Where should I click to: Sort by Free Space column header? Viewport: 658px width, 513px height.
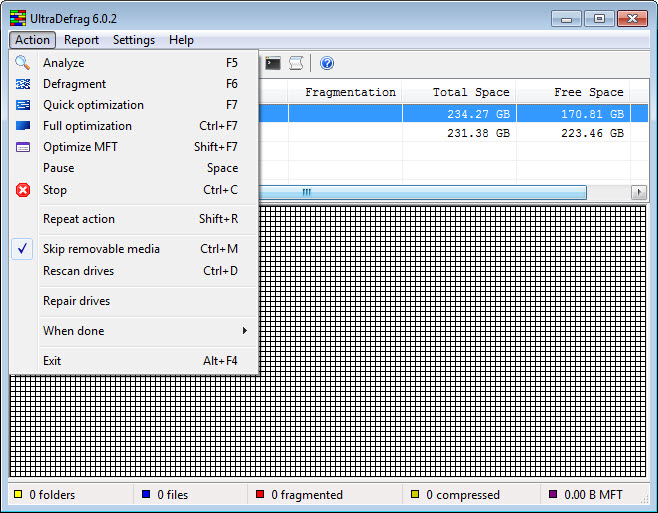573,92
